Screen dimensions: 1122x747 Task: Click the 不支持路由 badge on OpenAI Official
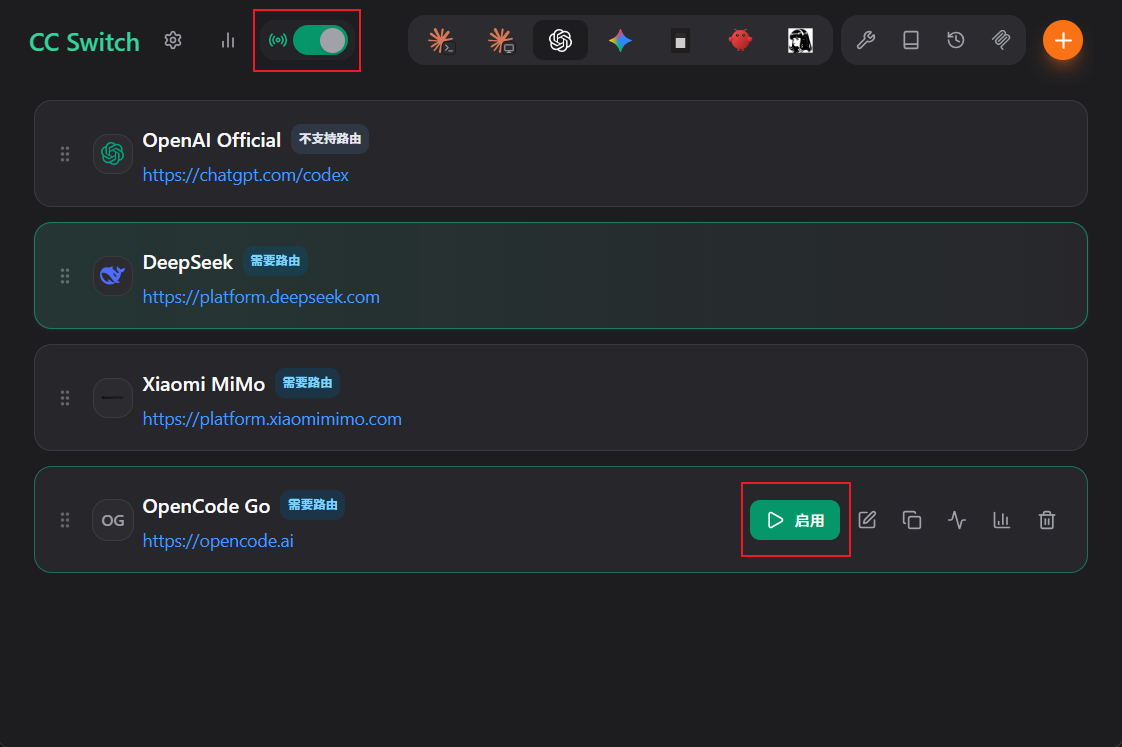pyautogui.click(x=330, y=139)
